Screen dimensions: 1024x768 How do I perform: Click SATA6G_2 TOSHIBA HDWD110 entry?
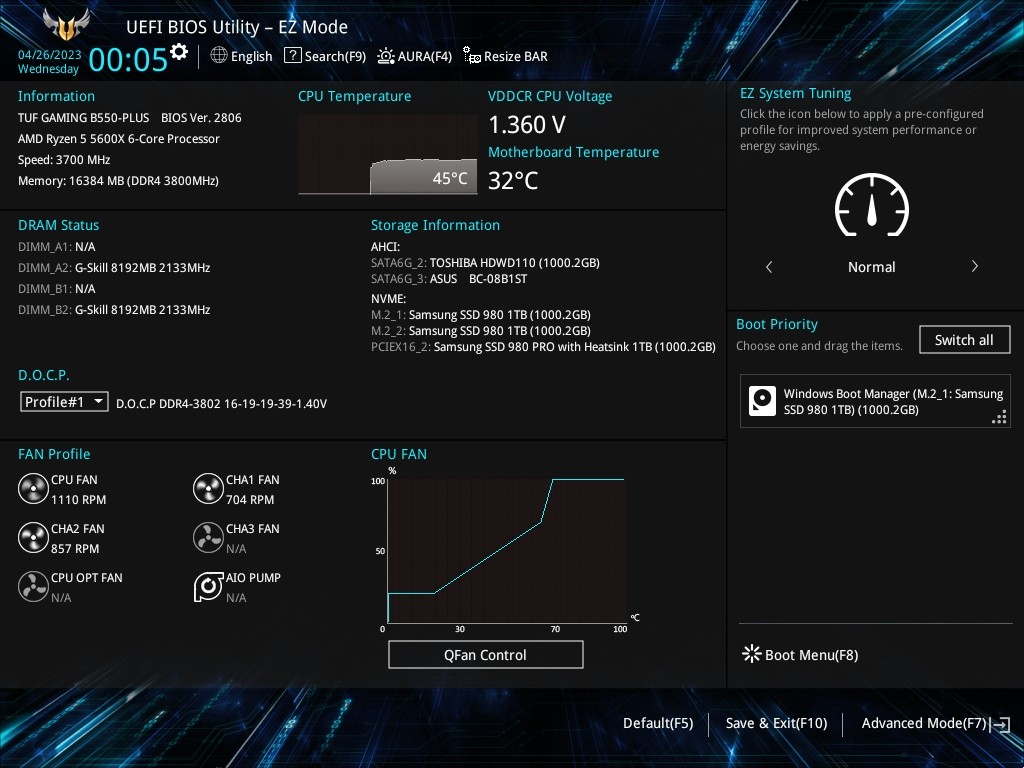point(485,263)
